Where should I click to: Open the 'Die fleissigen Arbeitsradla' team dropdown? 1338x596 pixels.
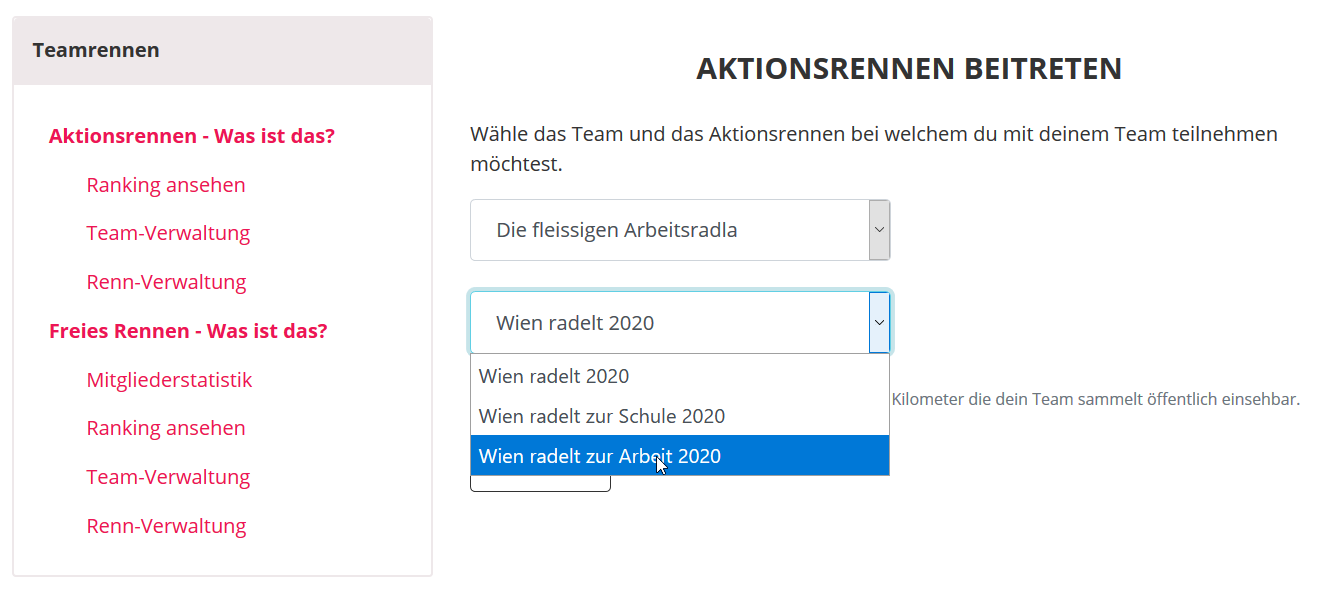(680, 230)
